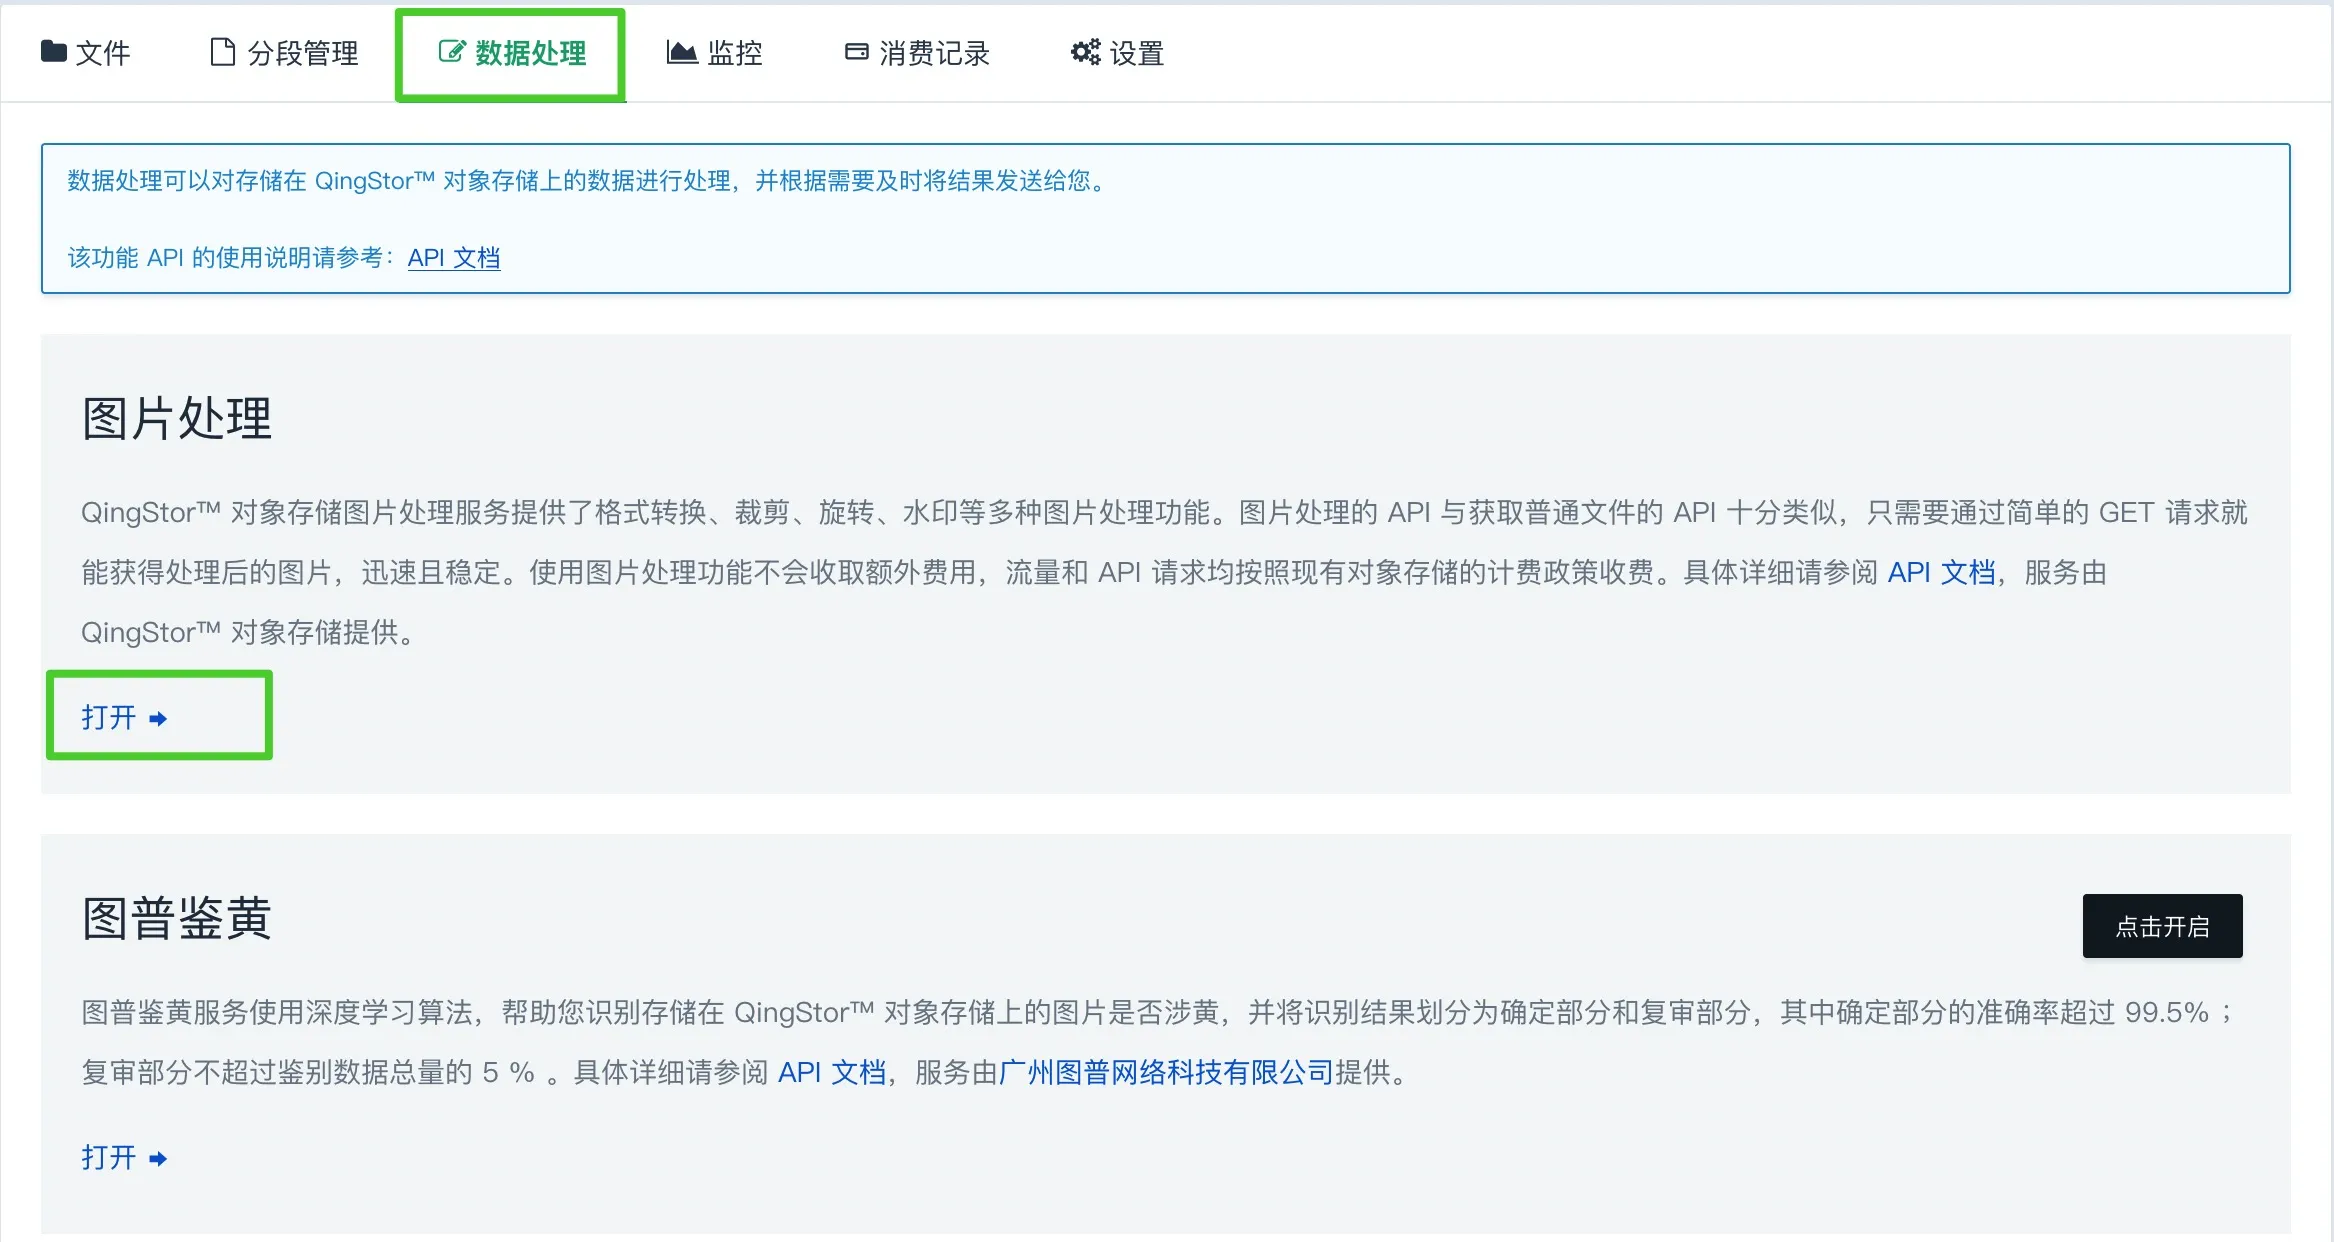The height and width of the screenshot is (1242, 2334).
Task: Open the API 文档 link in info banner
Action: [x=453, y=258]
